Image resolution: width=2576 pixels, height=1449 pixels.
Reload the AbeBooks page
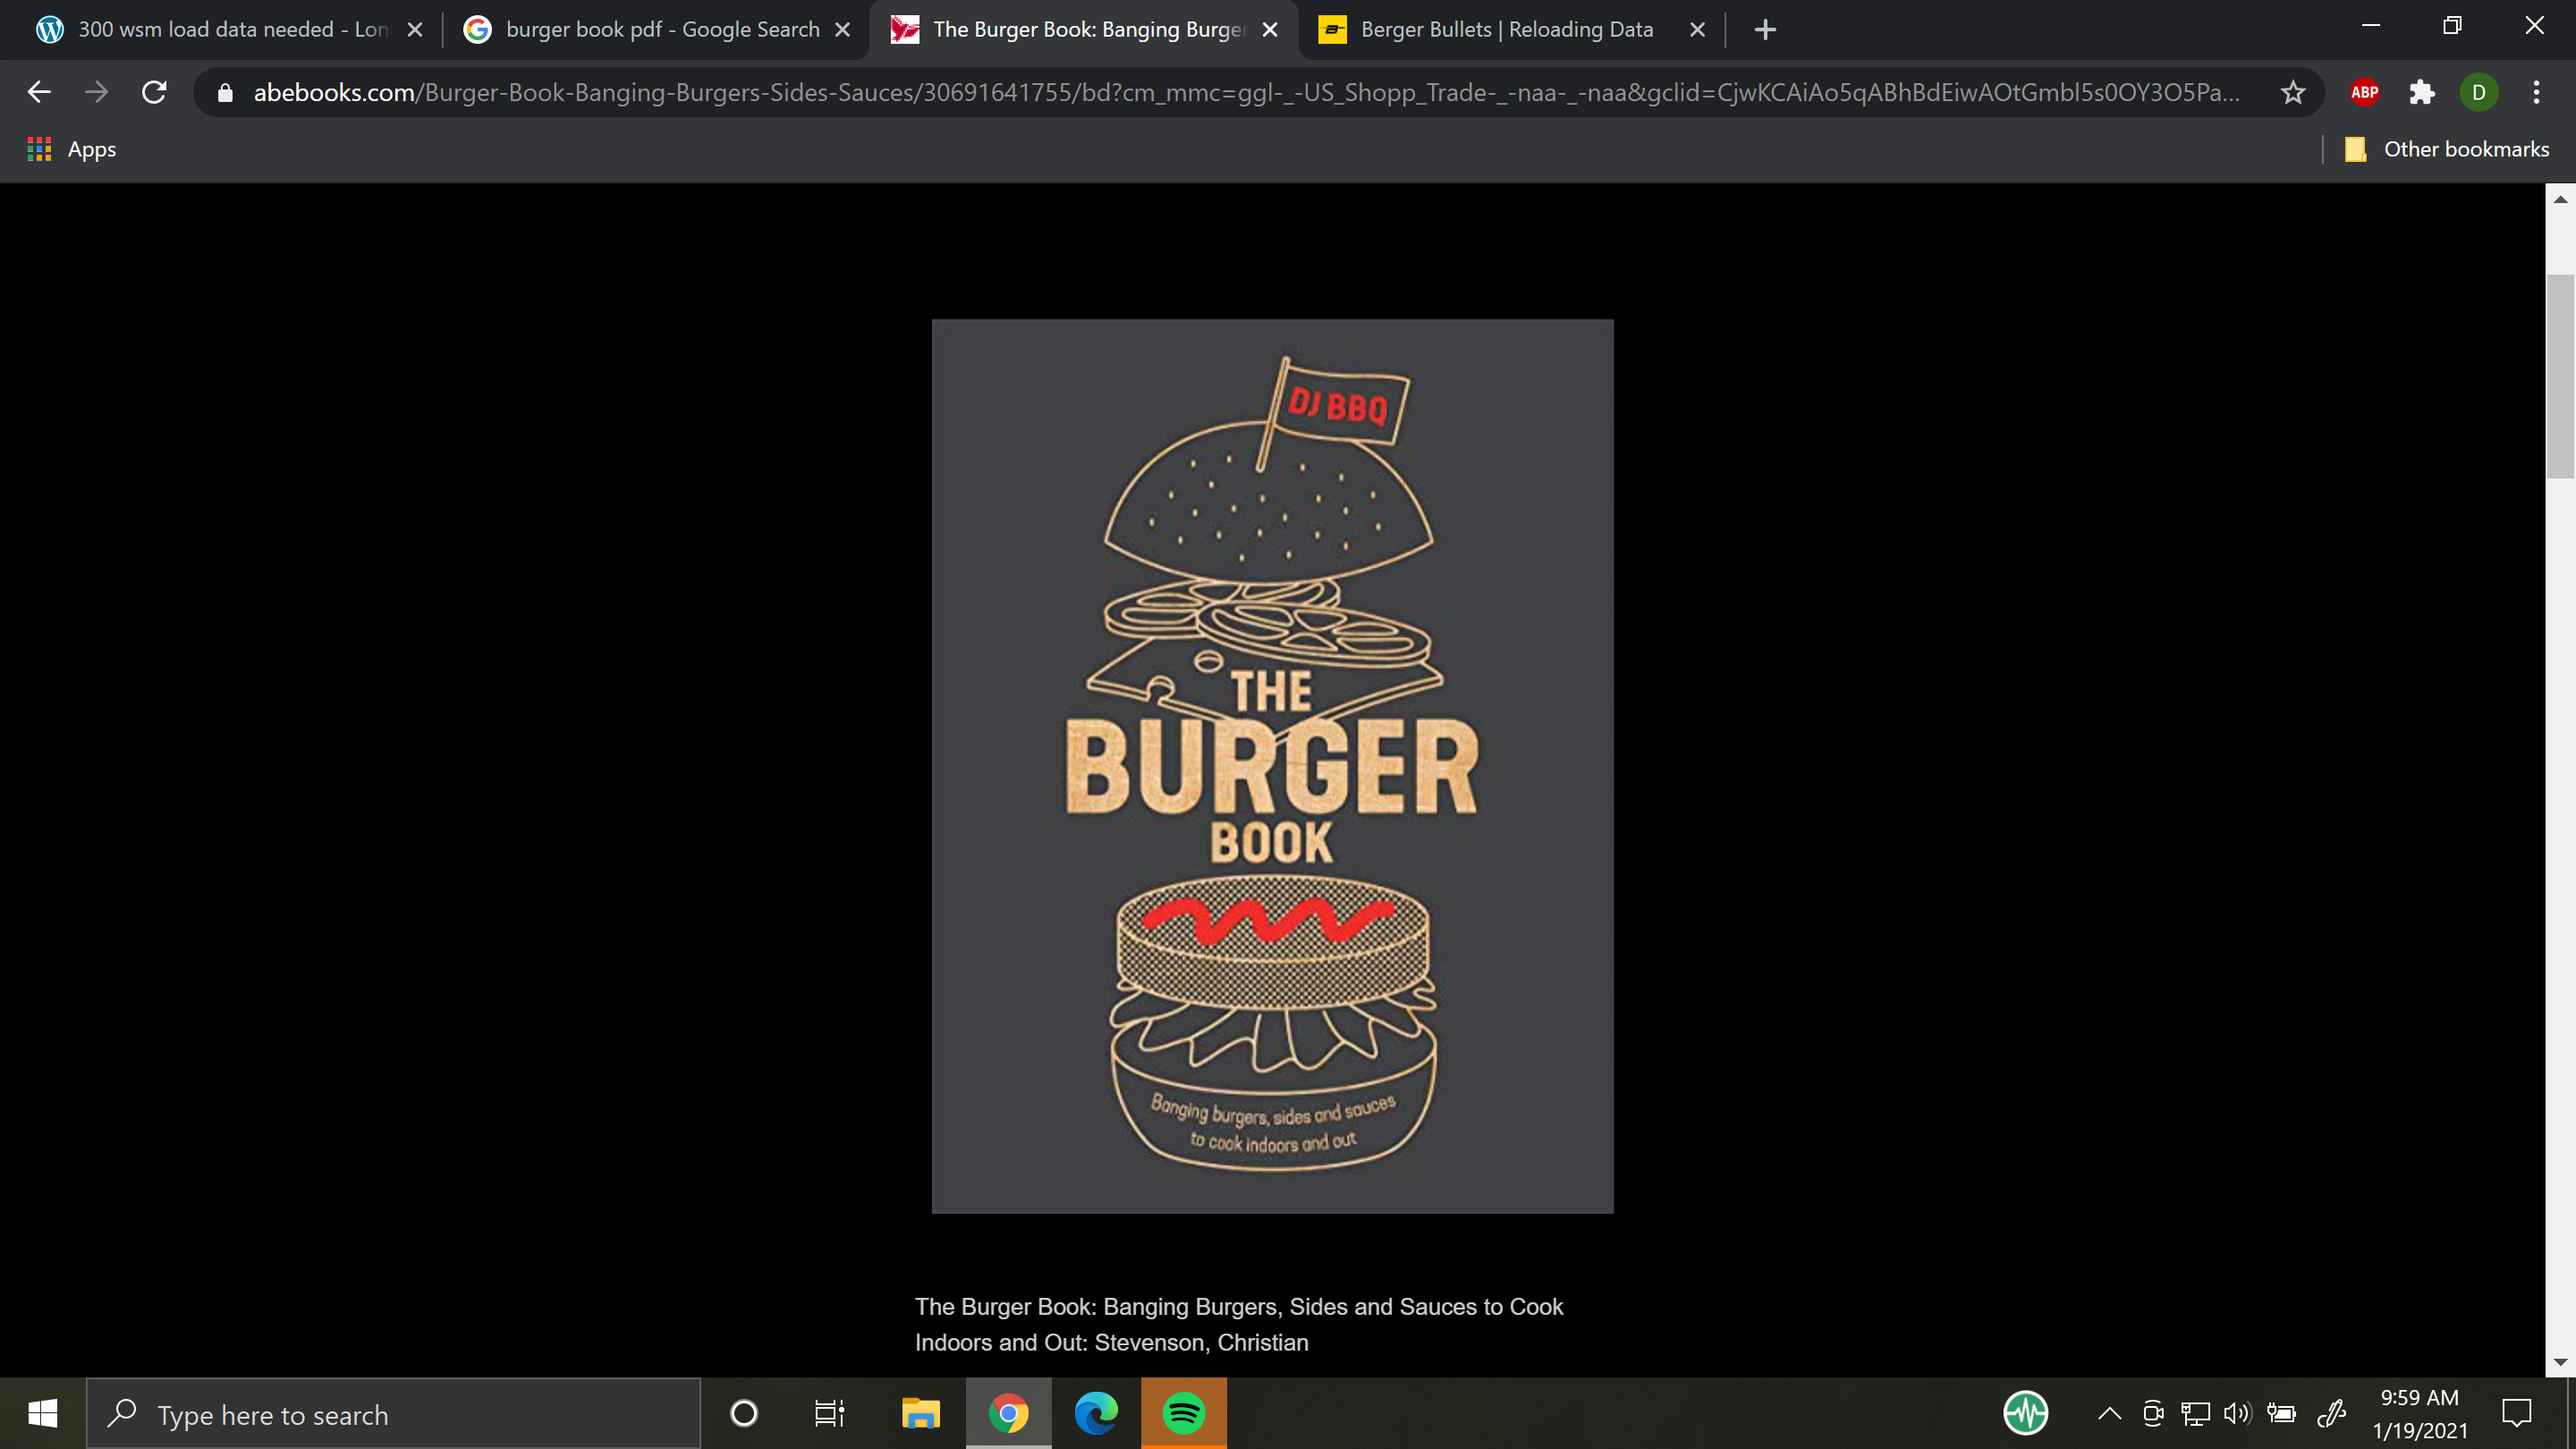(154, 92)
